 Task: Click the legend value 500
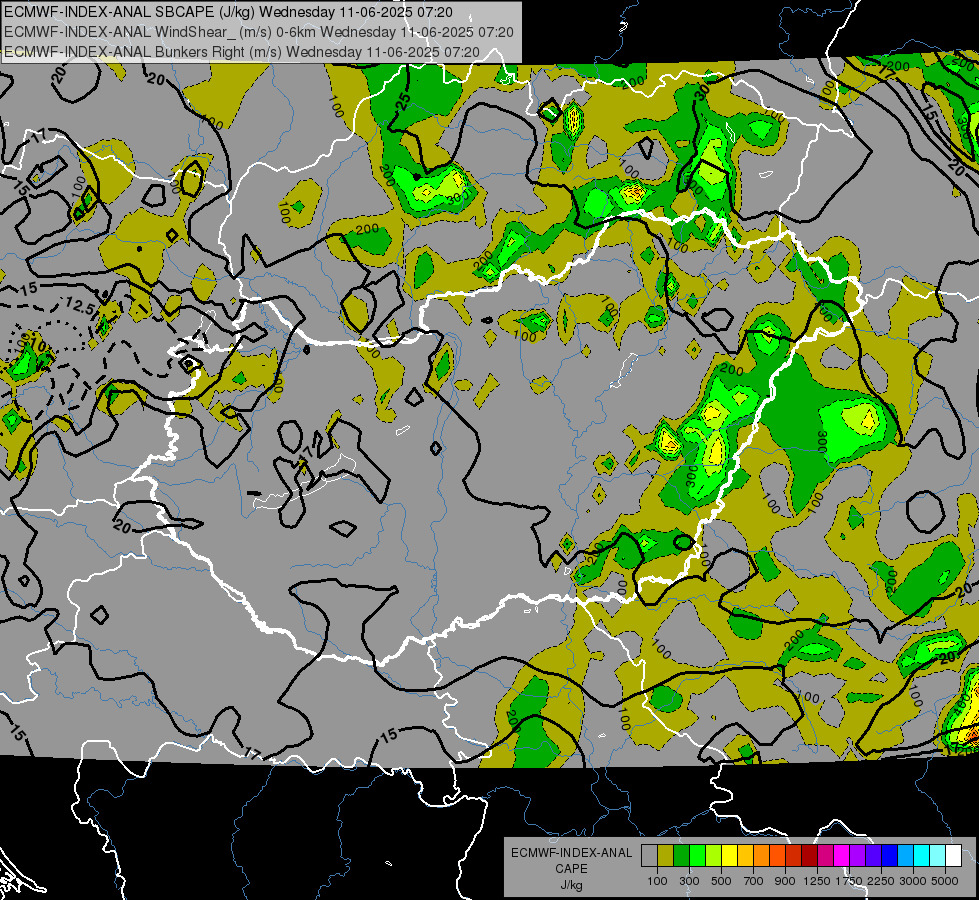click(721, 881)
